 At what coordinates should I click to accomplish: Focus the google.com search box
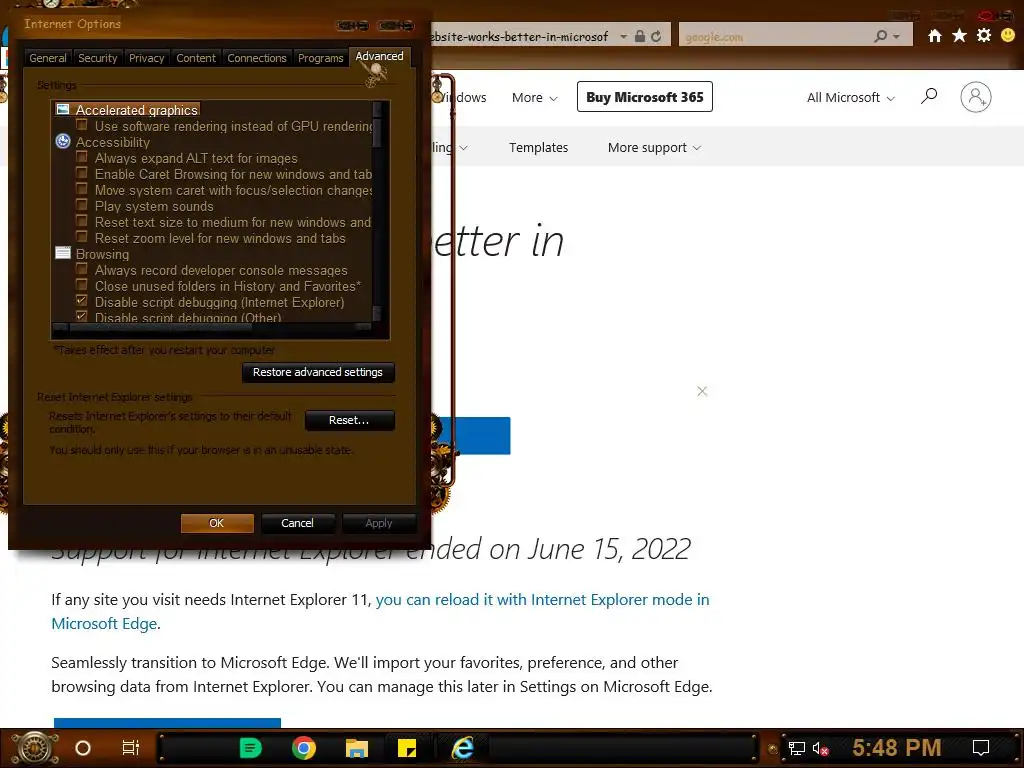[777, 37]
